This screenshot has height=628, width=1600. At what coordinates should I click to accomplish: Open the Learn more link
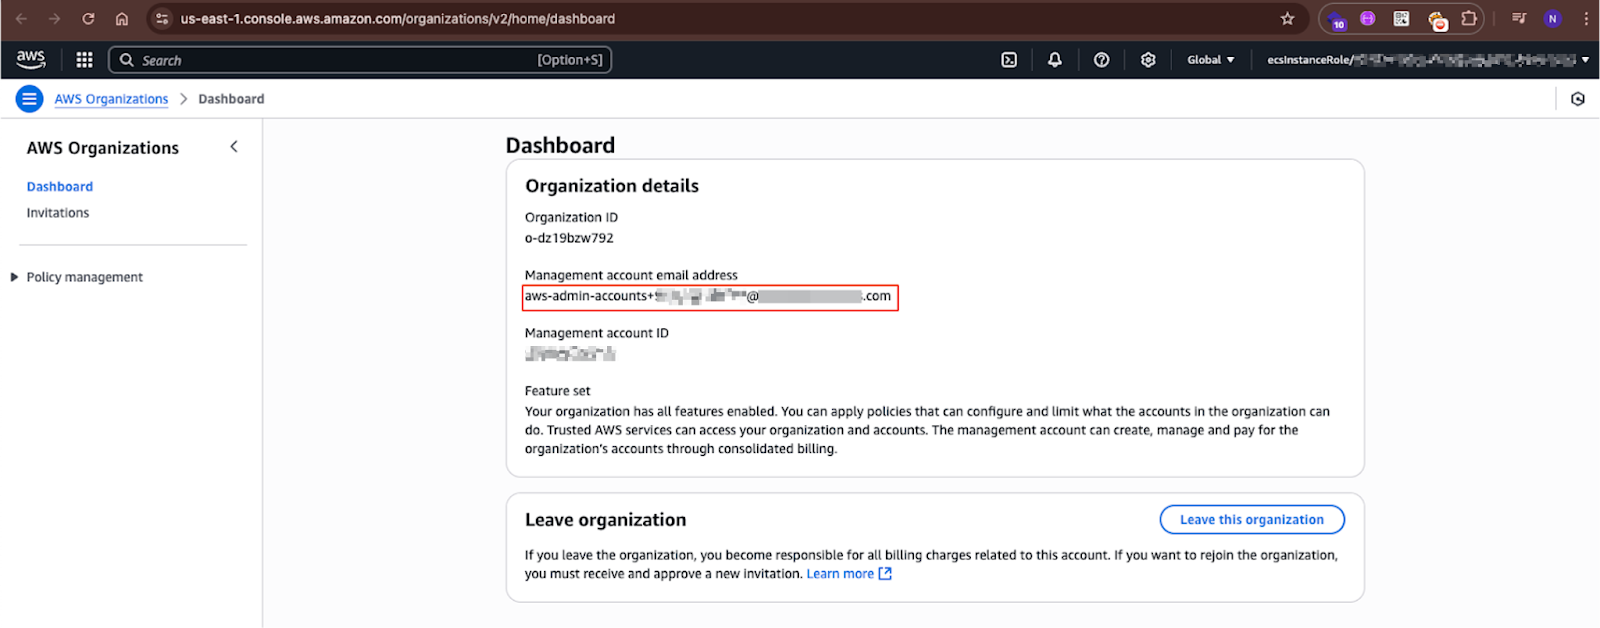(840, 574)
